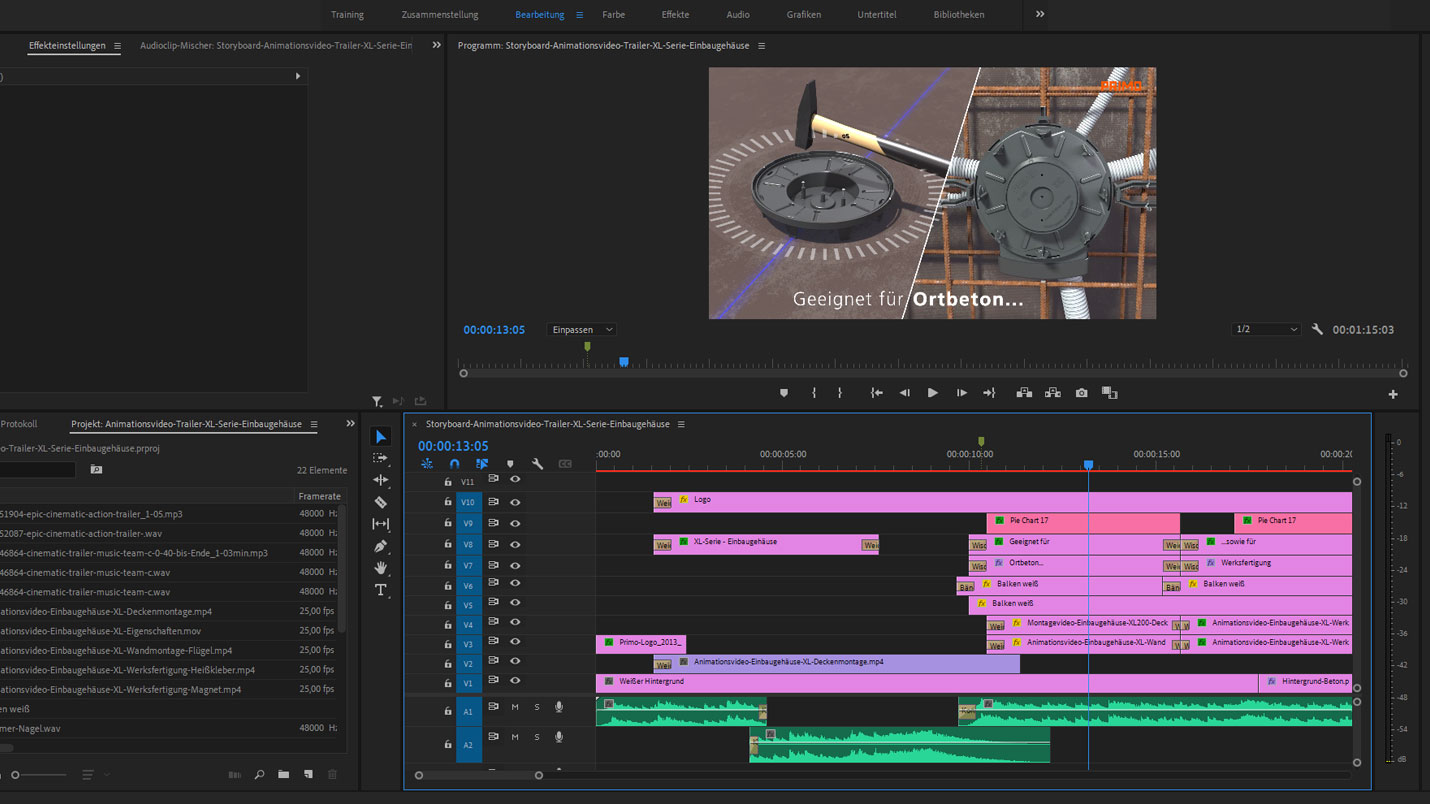
Task: Mute audio track A1
Action: [x=515, y=707]
